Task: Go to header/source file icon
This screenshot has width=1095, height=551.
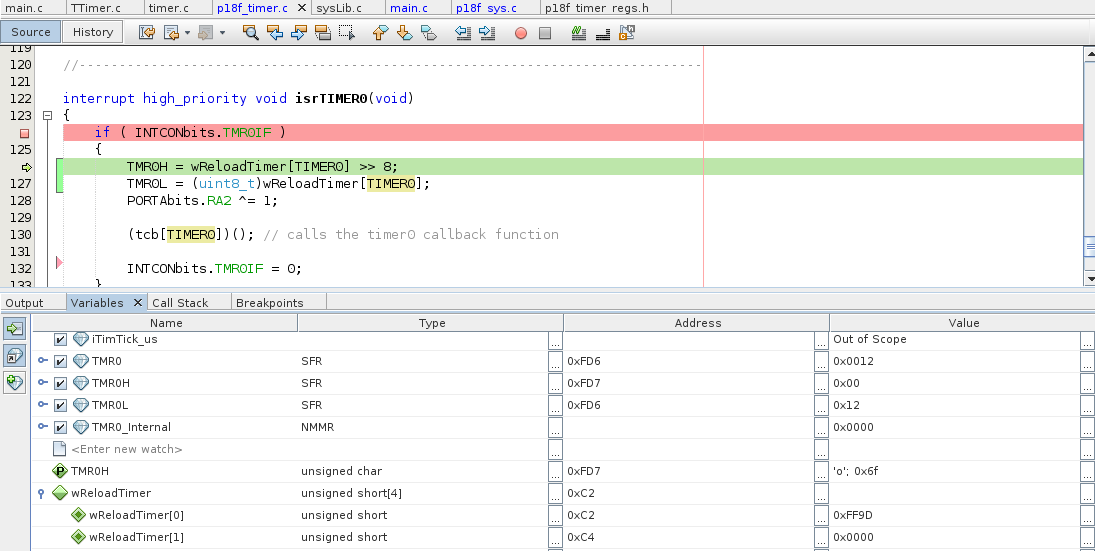Action: [626, 32]
